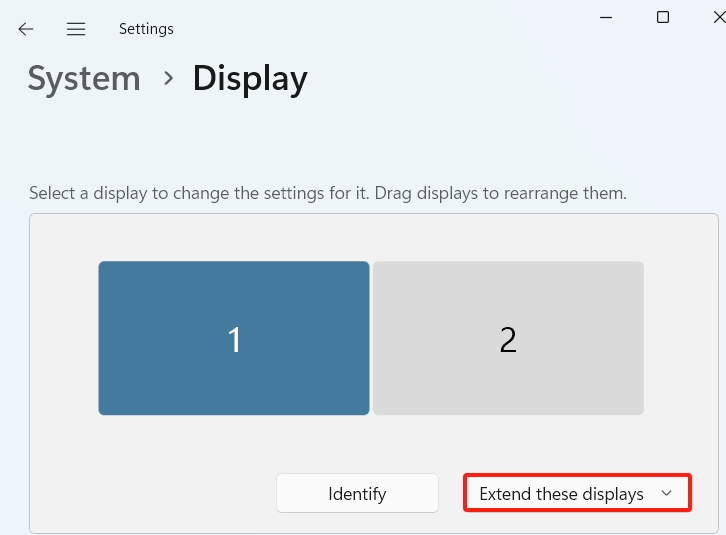Viewport: 726px width, 535px height.
Task: Click the empty area left of Identify
Action: [150, 494]
